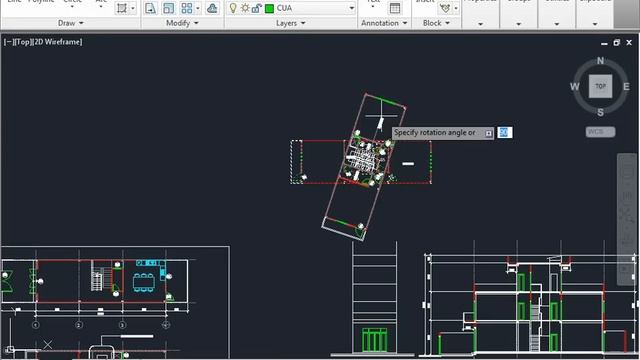This screenshot has width=640, height=360.
Task: Minimize the drawing viewport window
Action: tap(604, 43)
